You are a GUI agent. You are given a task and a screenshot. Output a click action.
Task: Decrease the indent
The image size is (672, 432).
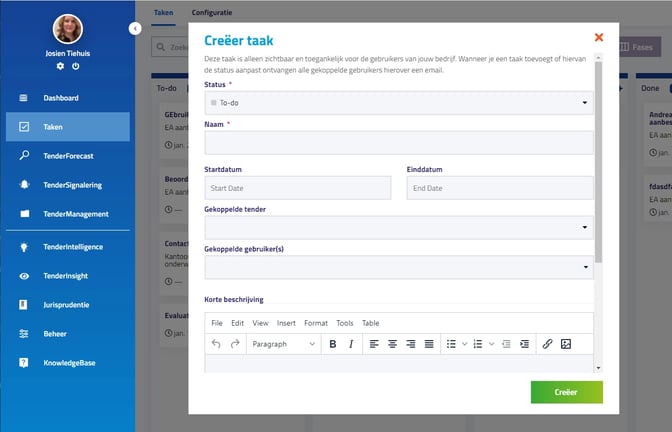click(506, 344)
